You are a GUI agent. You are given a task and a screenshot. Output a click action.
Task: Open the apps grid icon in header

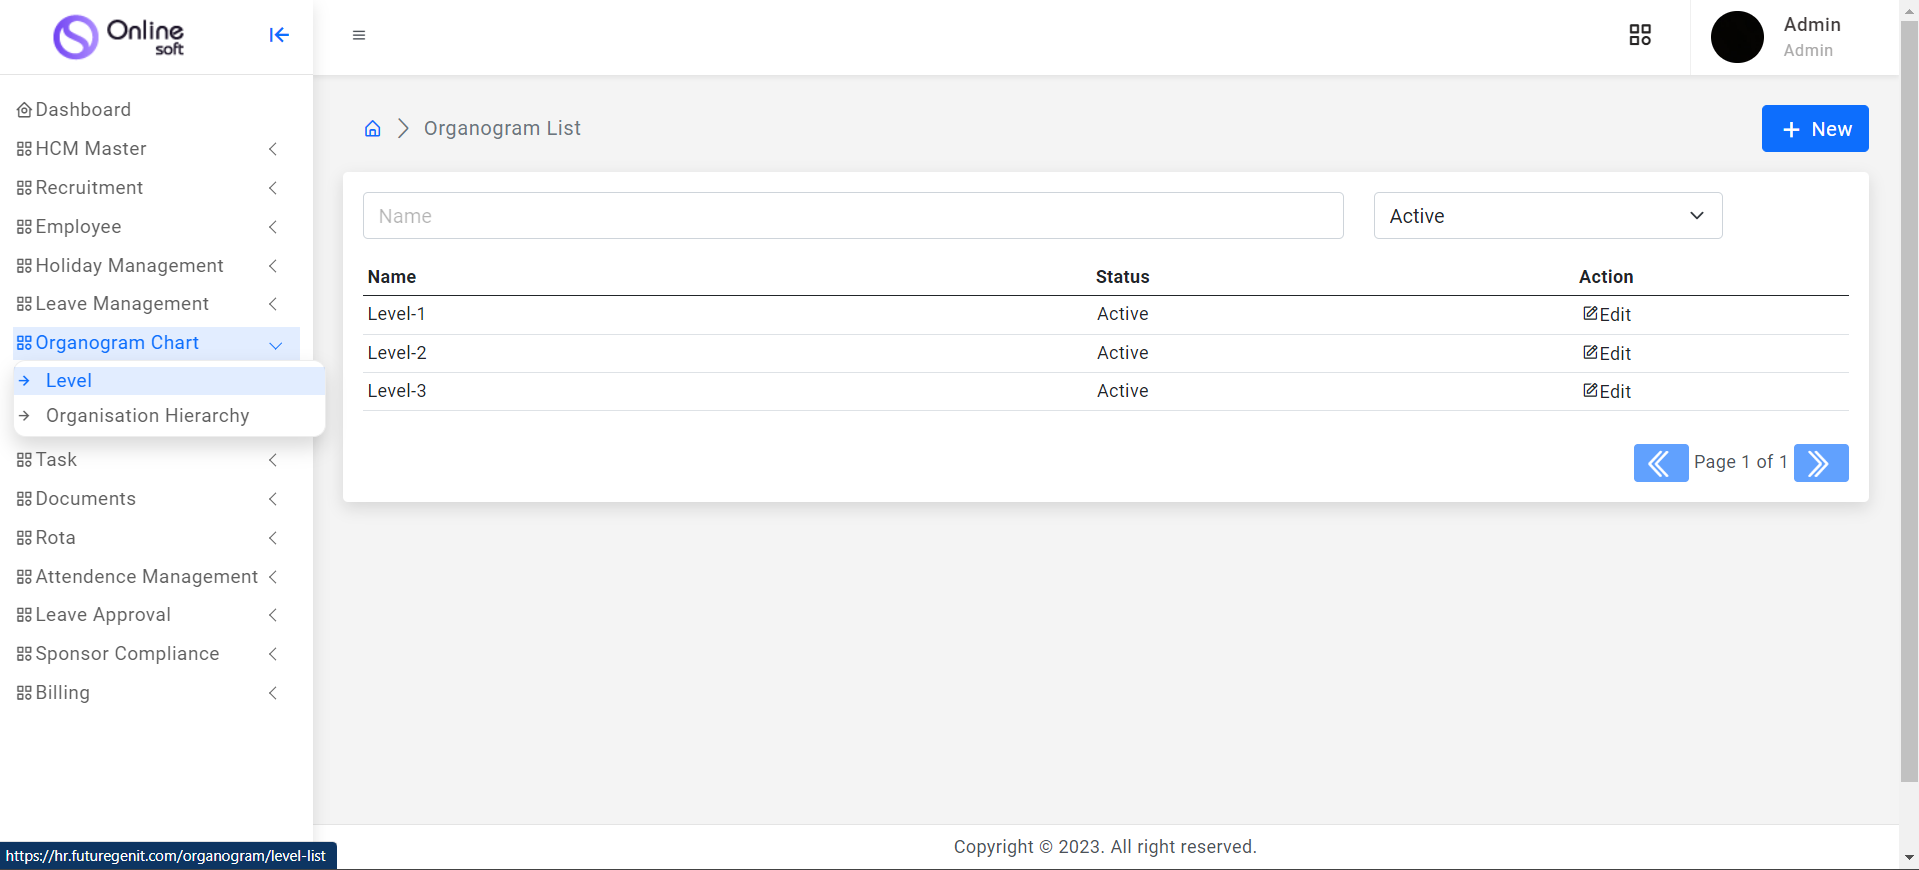(x=1640, y=35)
